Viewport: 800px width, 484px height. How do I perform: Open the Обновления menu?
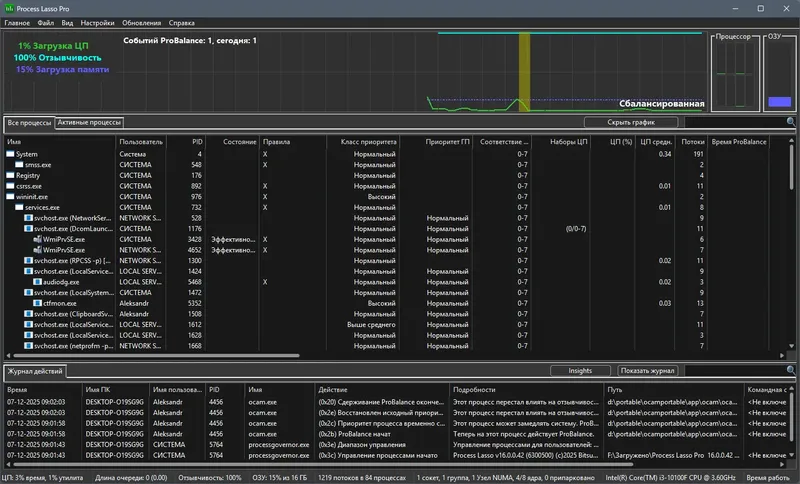coord(143,22)
